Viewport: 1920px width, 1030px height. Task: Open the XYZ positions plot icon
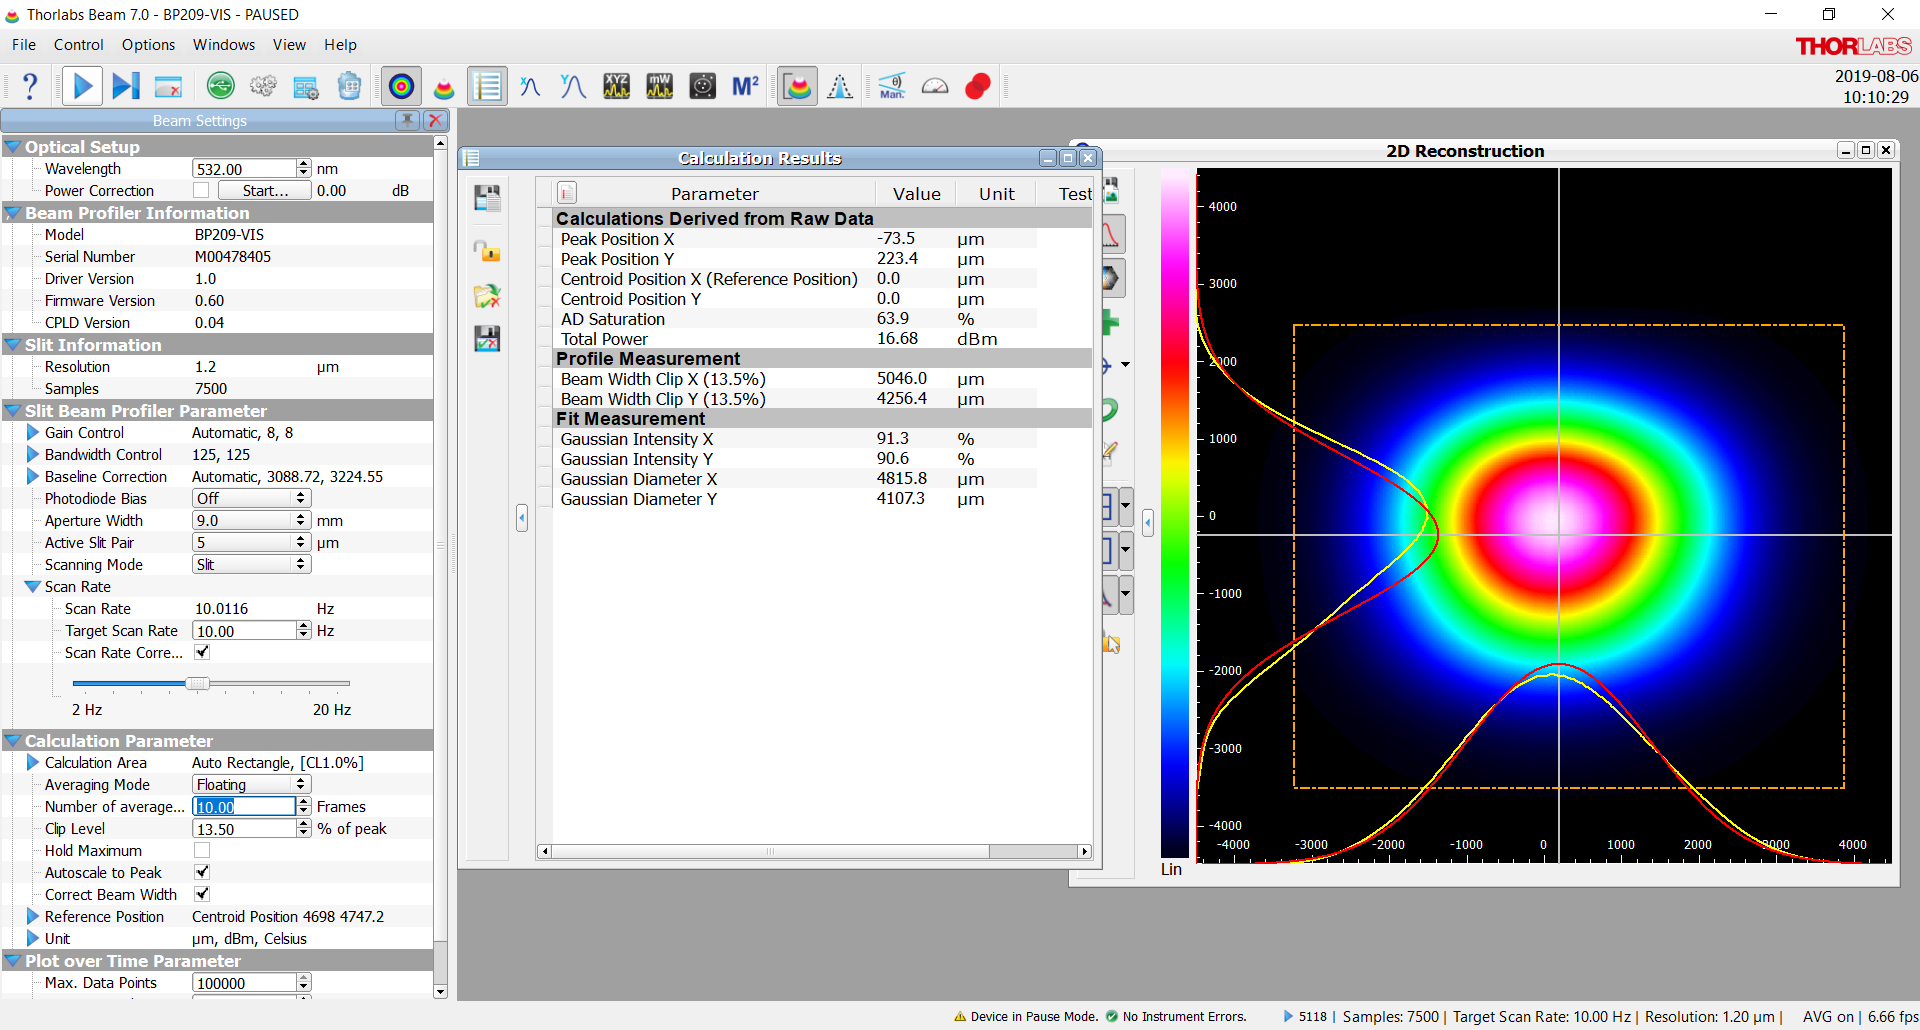tap(616, 87)
